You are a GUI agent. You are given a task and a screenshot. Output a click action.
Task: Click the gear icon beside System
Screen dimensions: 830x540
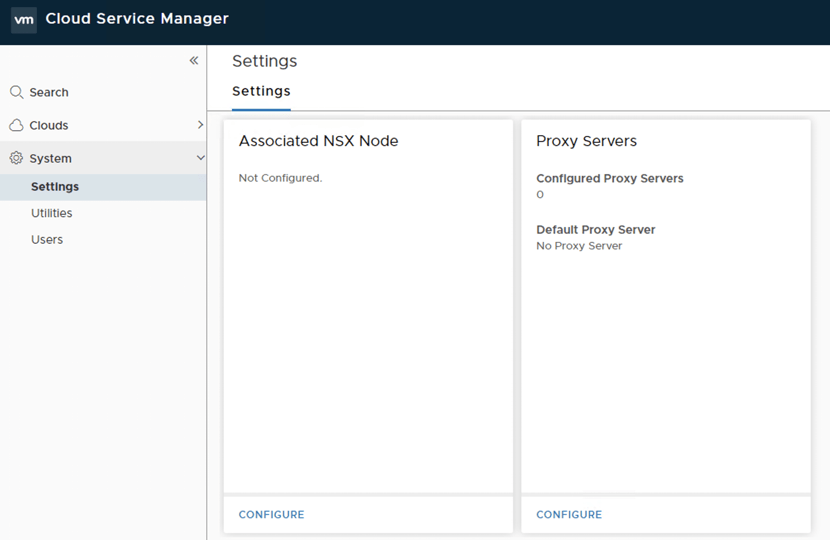(x=16, y=158)
